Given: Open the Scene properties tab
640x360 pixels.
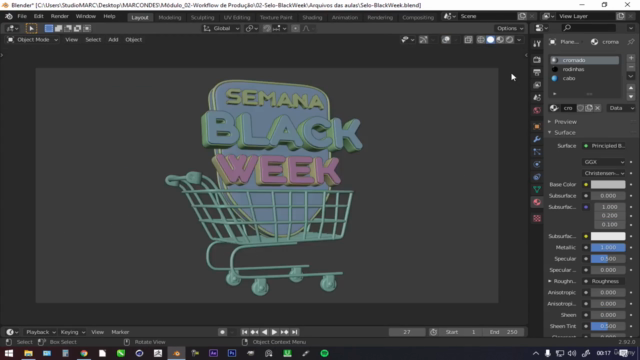Looking at the screenshot, I should (537, 98).
